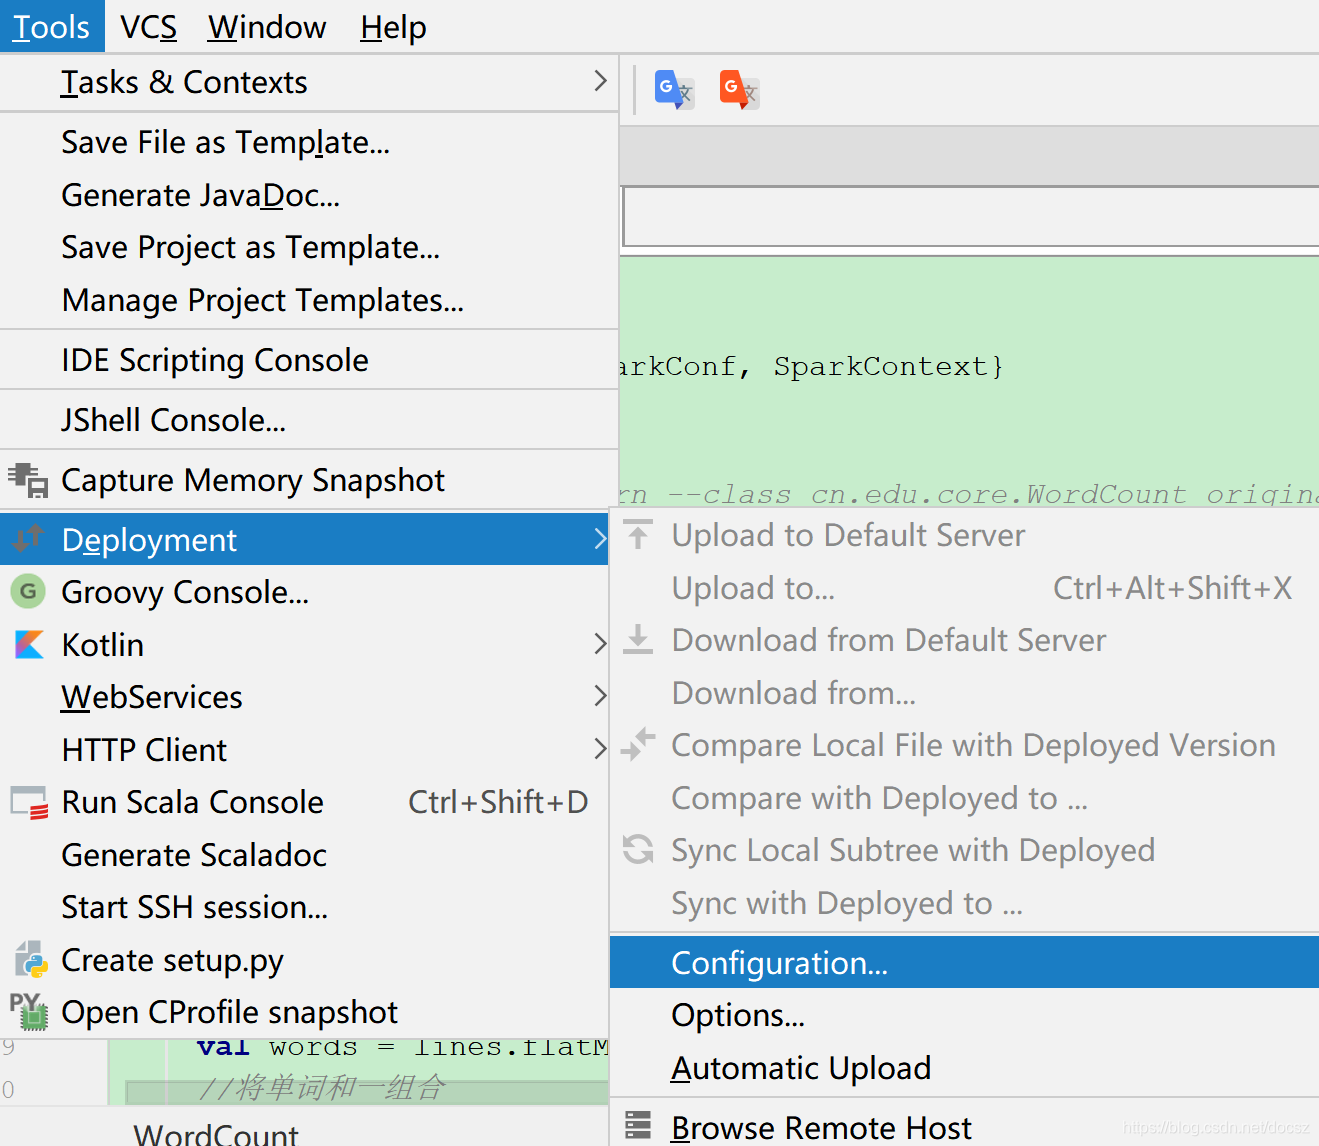Click the blue Google Translate icon
Screen dimensions: 1319x1146
coord(674,90)
